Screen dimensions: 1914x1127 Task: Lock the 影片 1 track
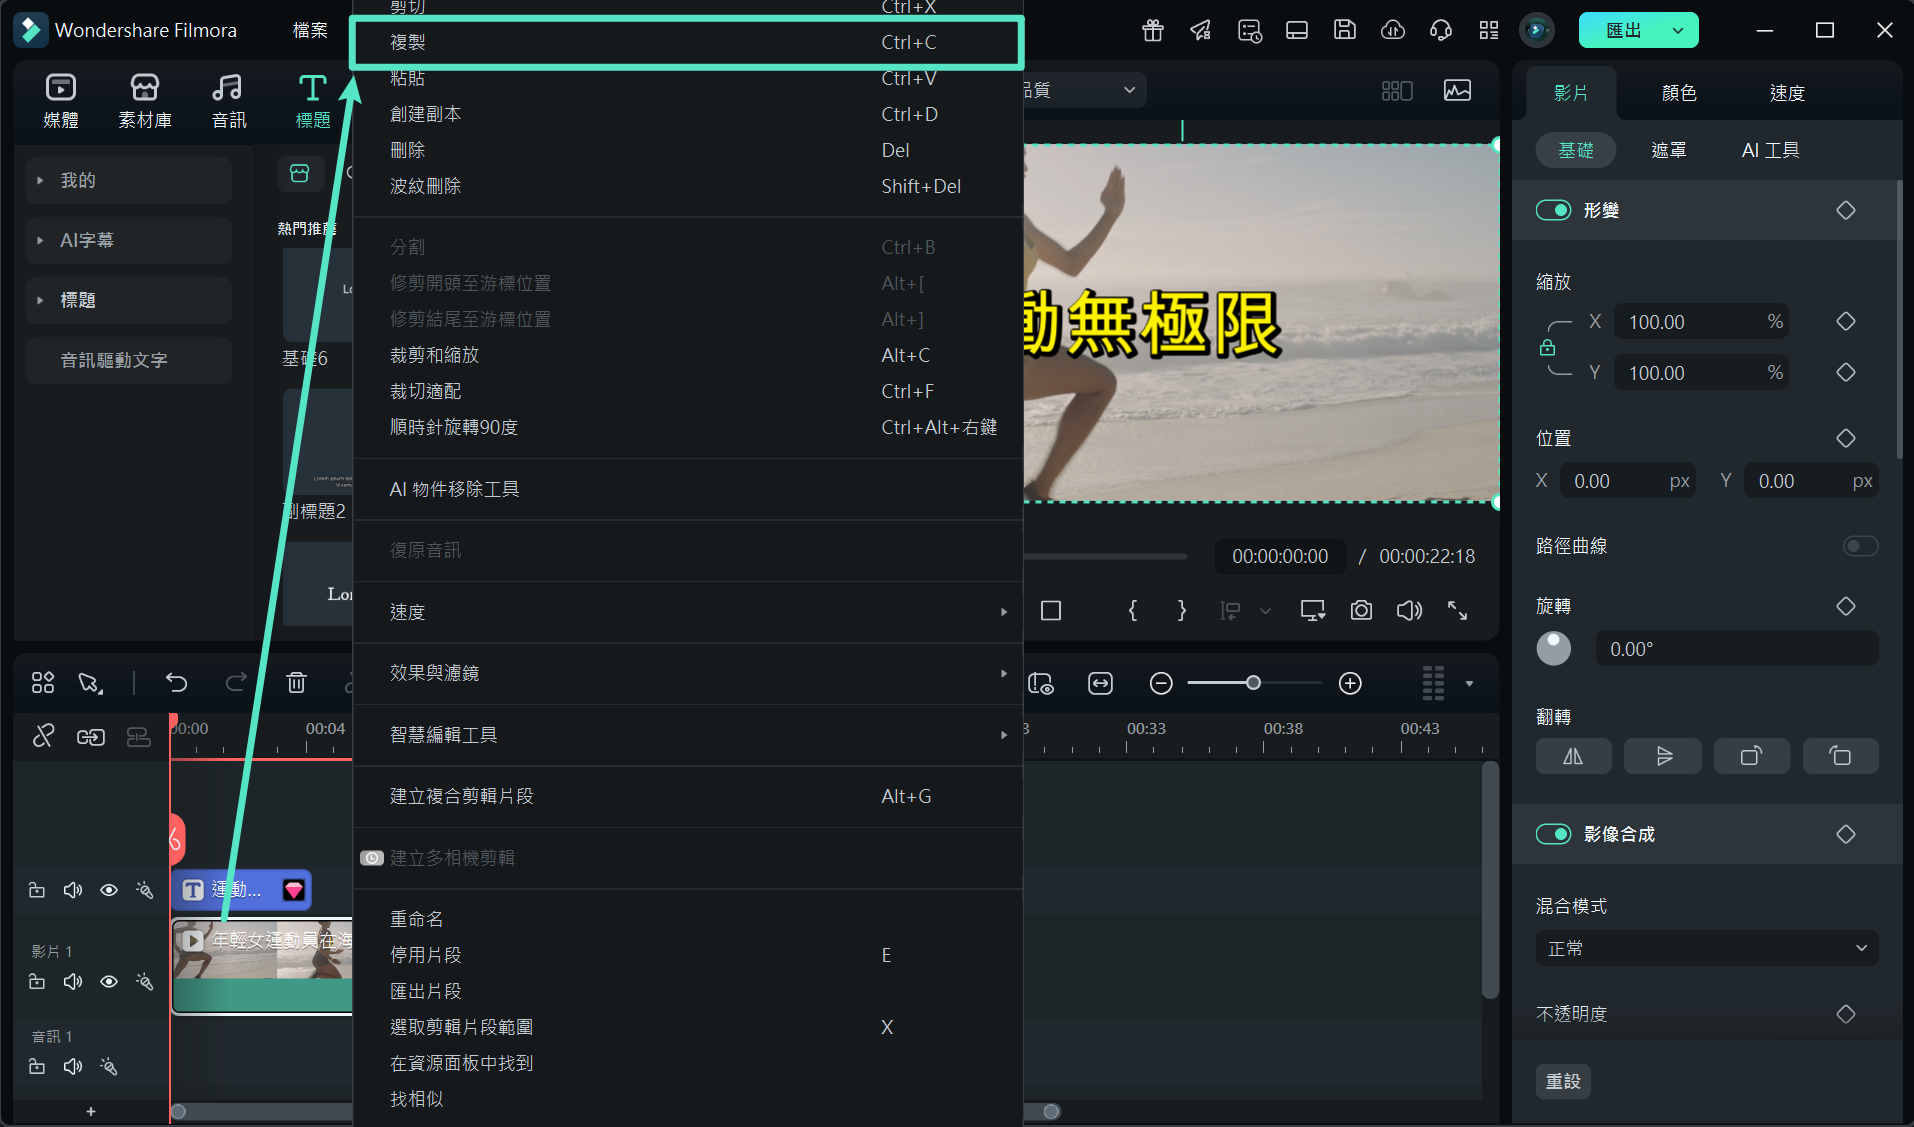click(37, 982)
